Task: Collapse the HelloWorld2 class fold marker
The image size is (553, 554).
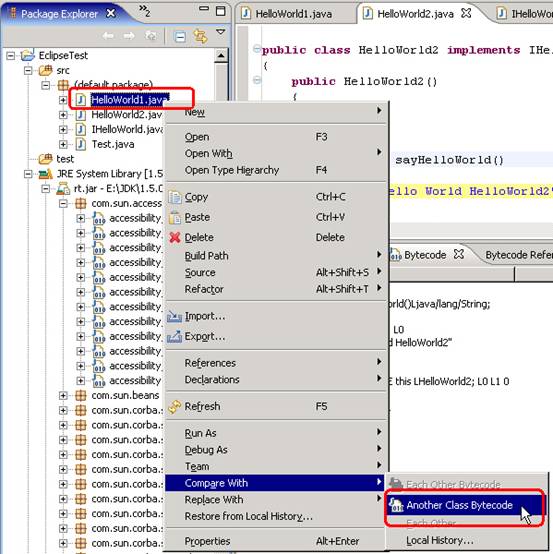Action: (x=257, y=49)
